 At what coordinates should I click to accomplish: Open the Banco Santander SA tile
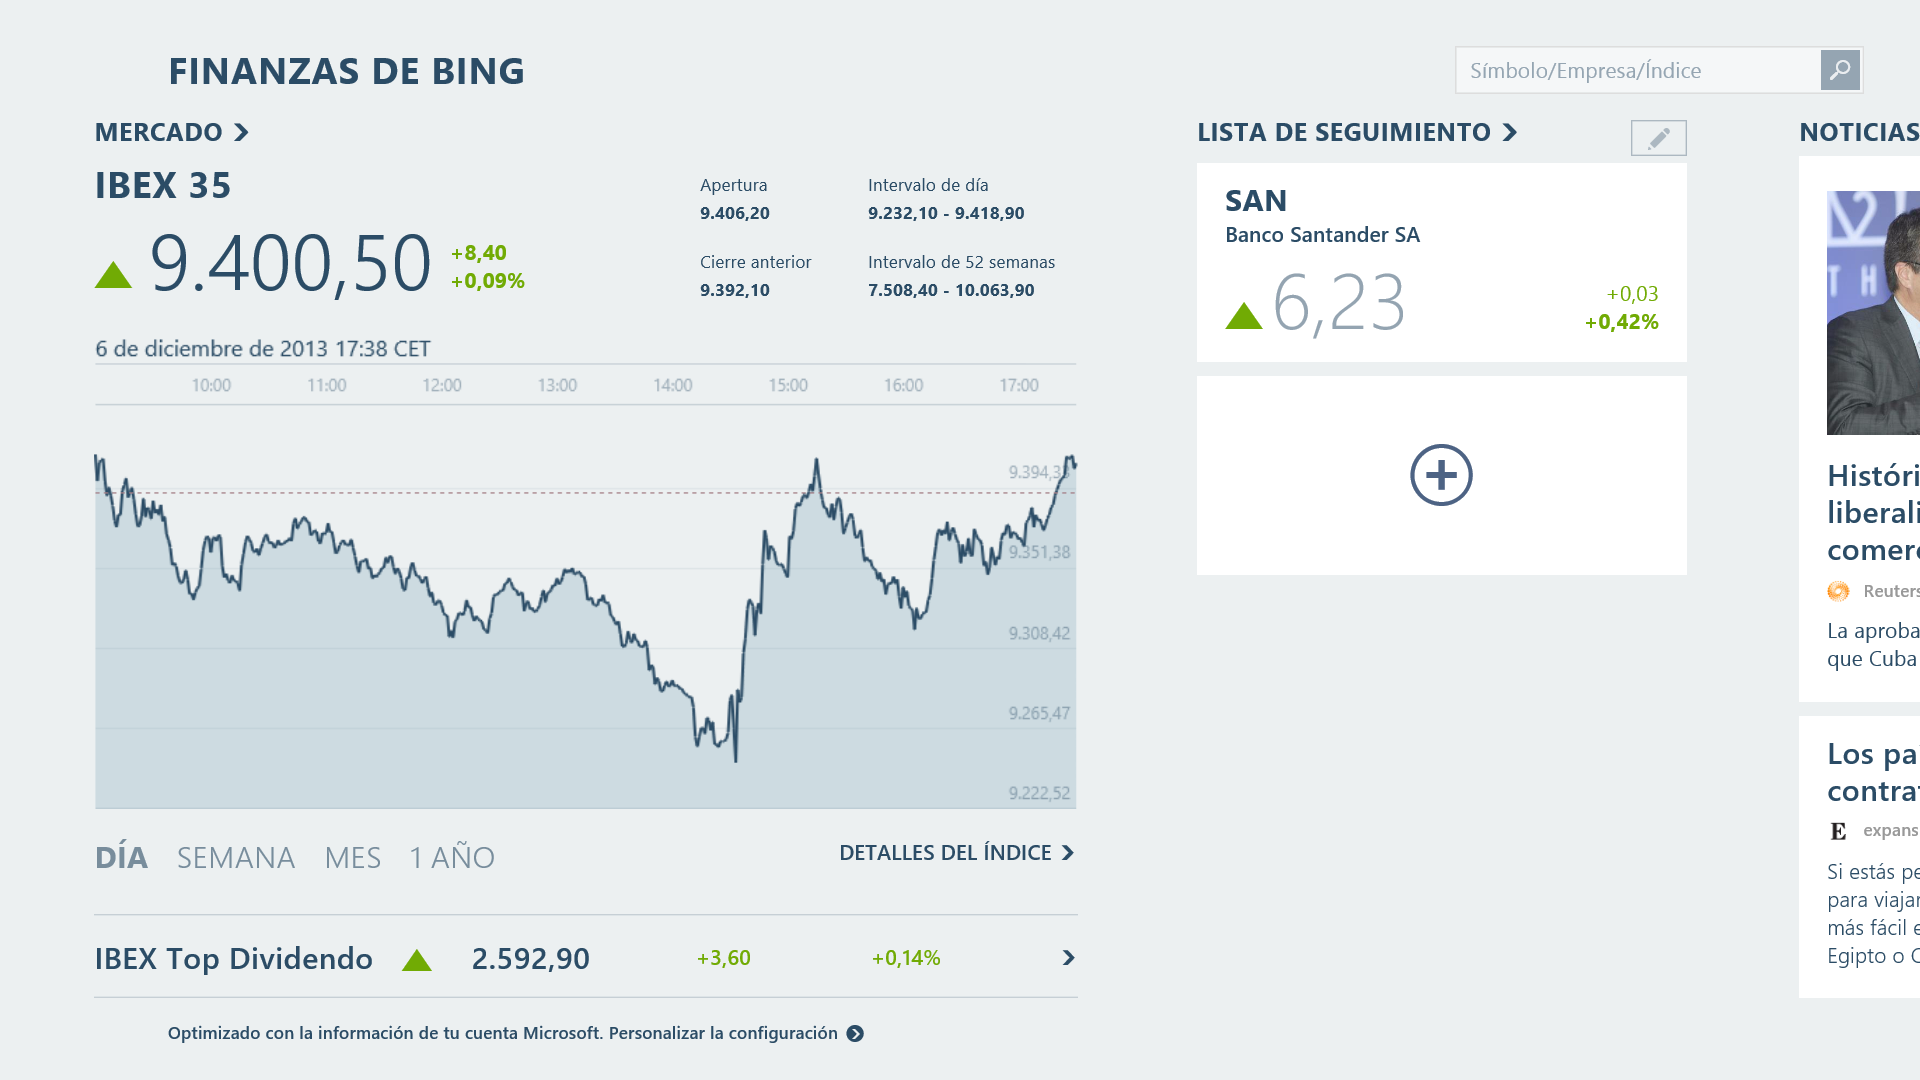coord(1441,262)
